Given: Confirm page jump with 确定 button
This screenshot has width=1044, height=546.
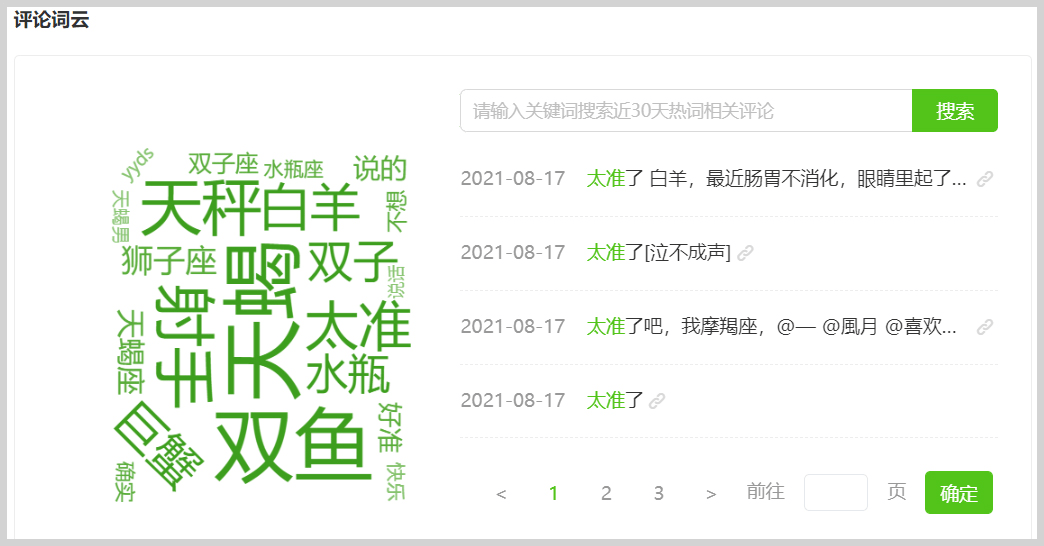Looking at the screenshot, I should pos(958,492).
